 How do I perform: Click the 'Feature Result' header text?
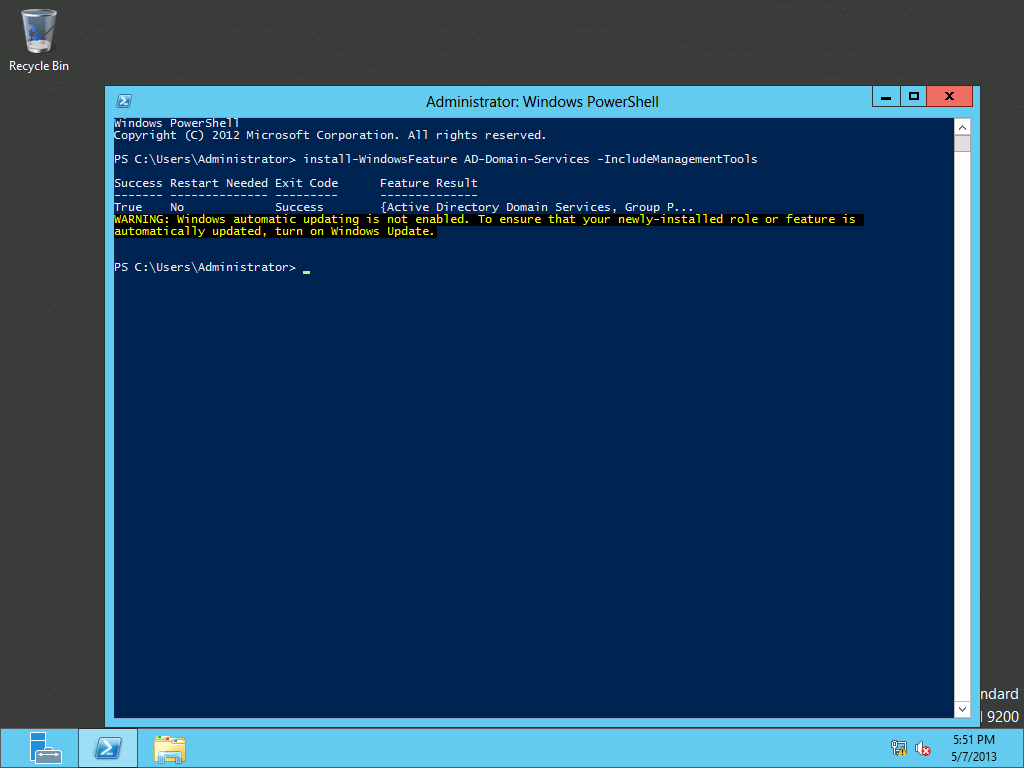click(x=428, y=183)
